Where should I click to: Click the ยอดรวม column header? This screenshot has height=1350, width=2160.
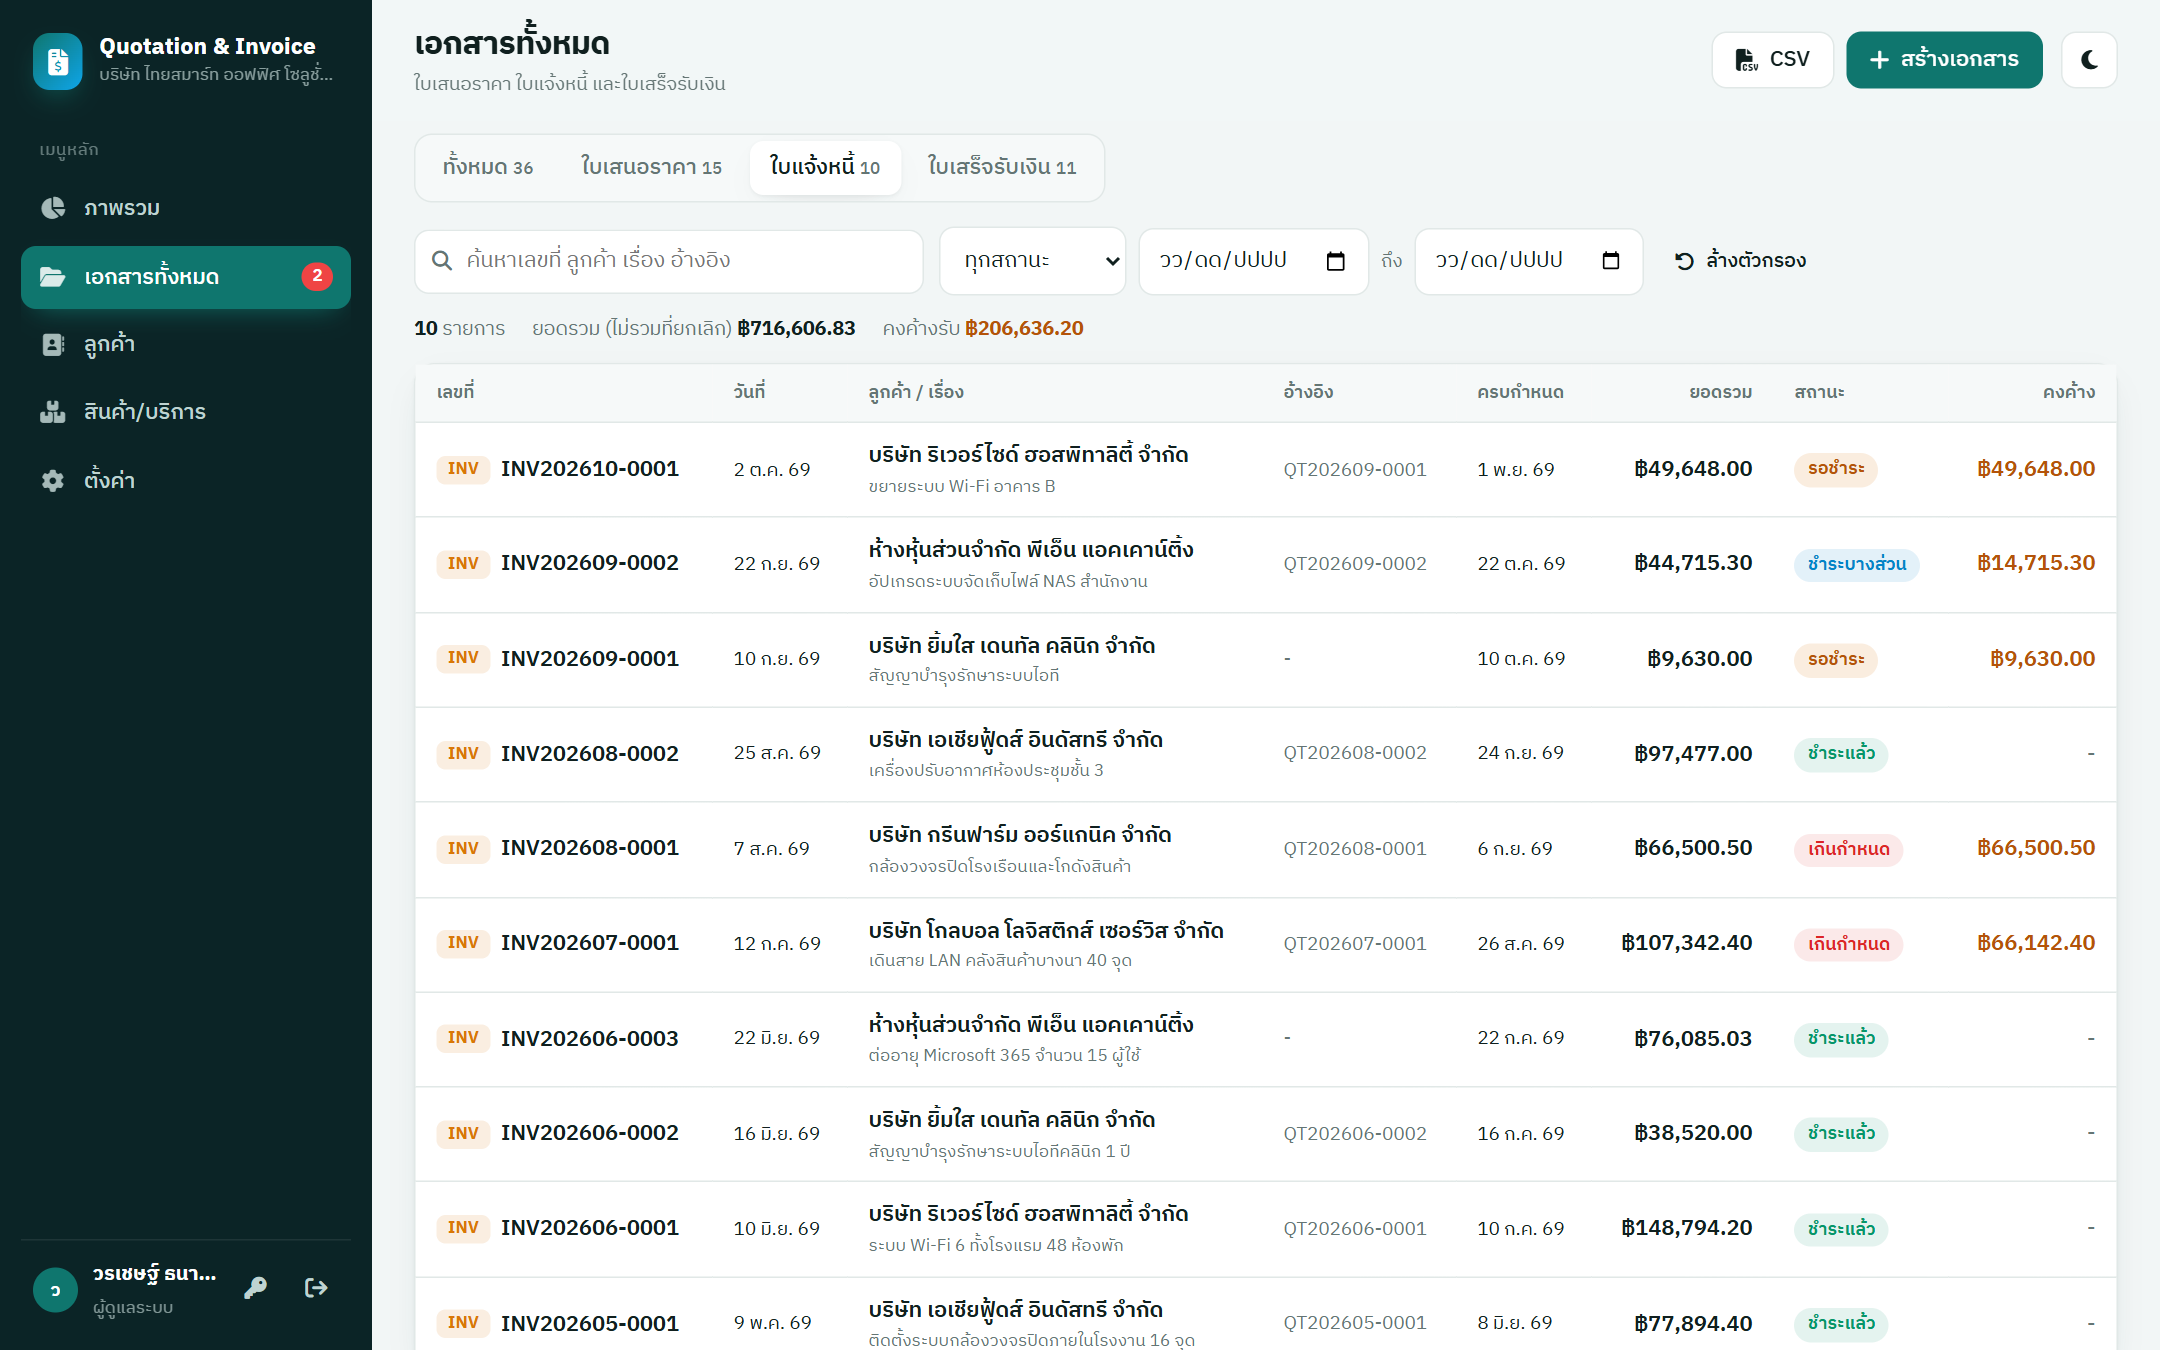click(x=1721, y=392)
